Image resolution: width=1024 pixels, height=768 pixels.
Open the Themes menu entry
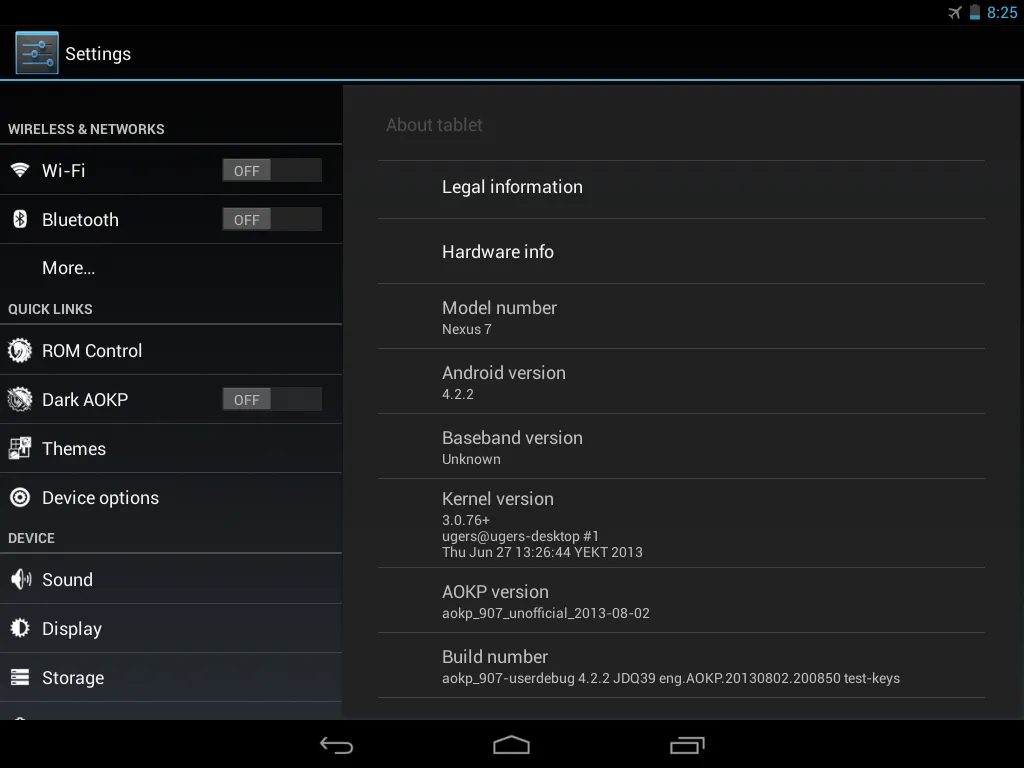pos(171,449)
